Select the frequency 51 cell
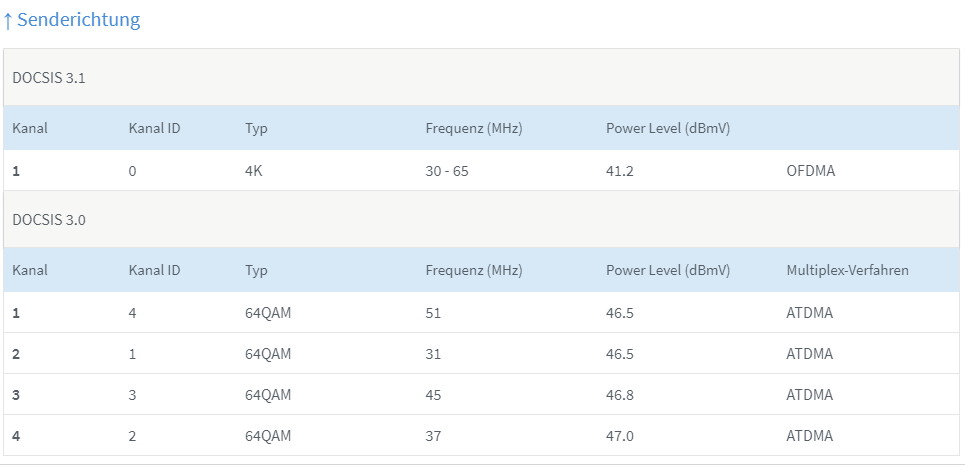The height and width of the screenshot is (469, 965). tap(433, 313)
